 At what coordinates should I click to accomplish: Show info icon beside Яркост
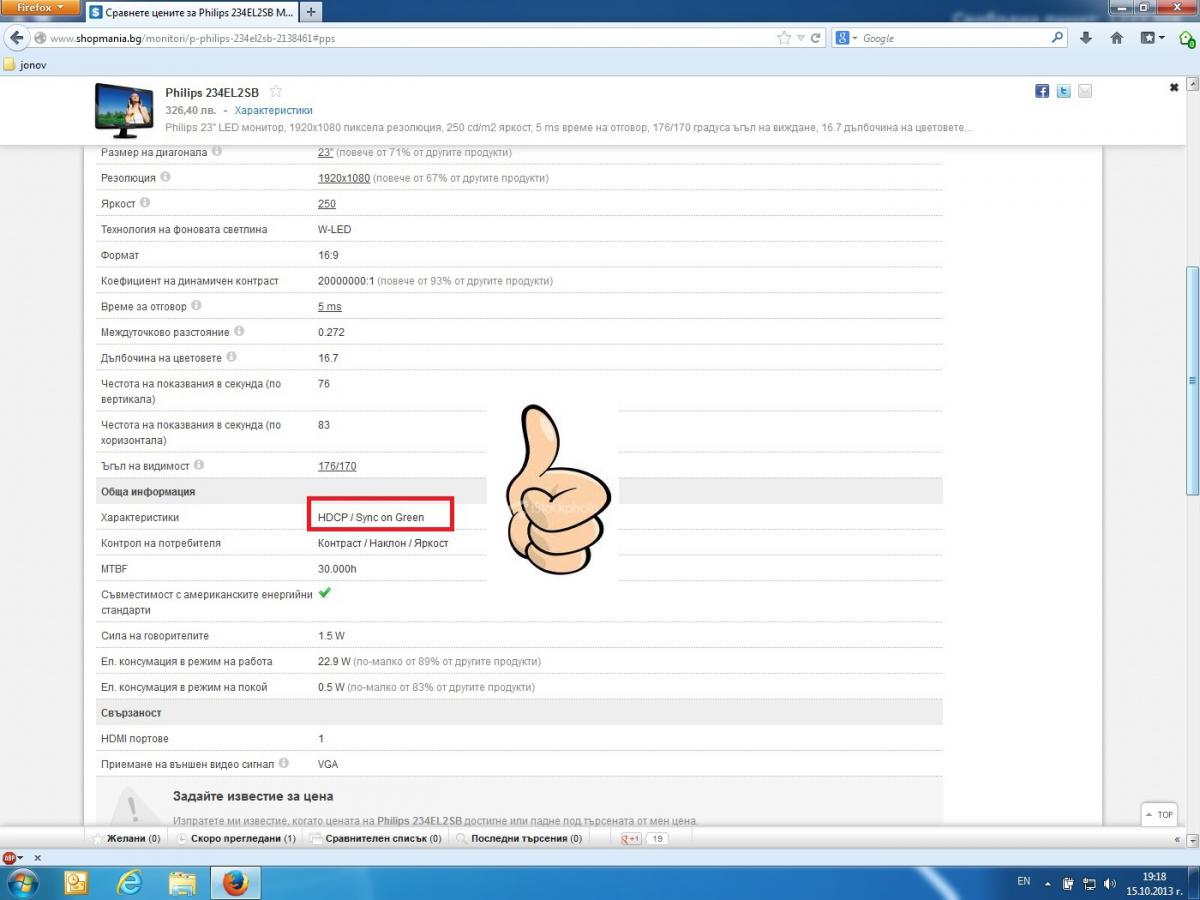click(x=145, y=203)
